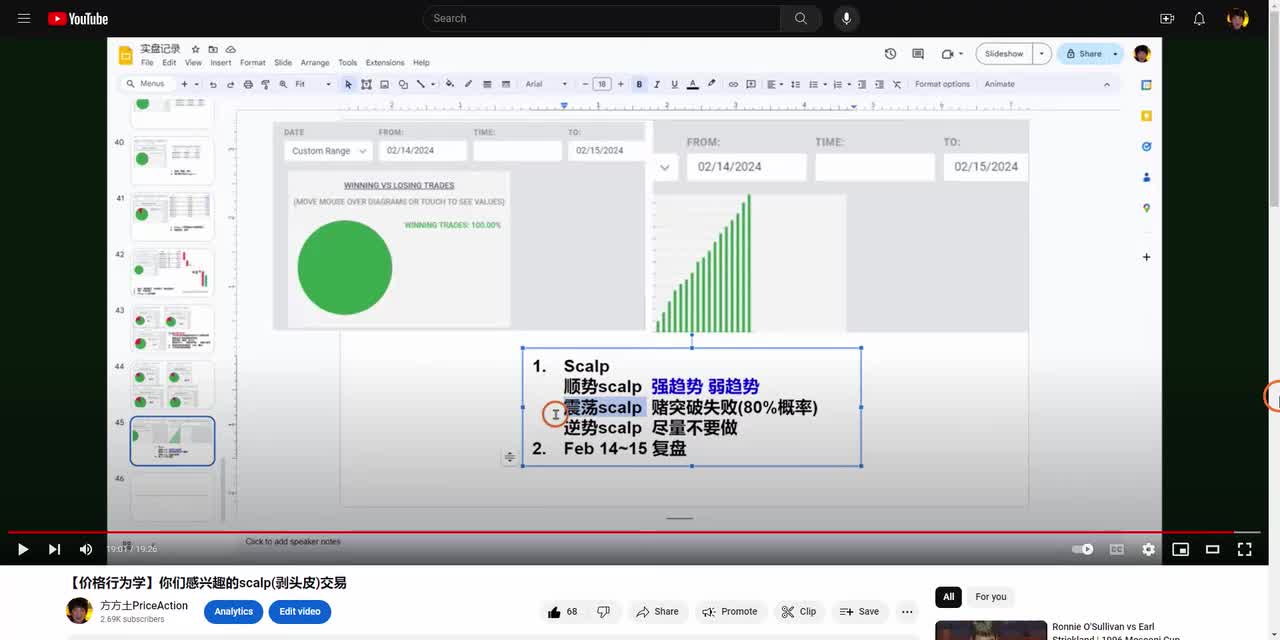Screen dimensions: 1280x640
Task: Toggle theater mode in player
Action: pos(1212,549)
